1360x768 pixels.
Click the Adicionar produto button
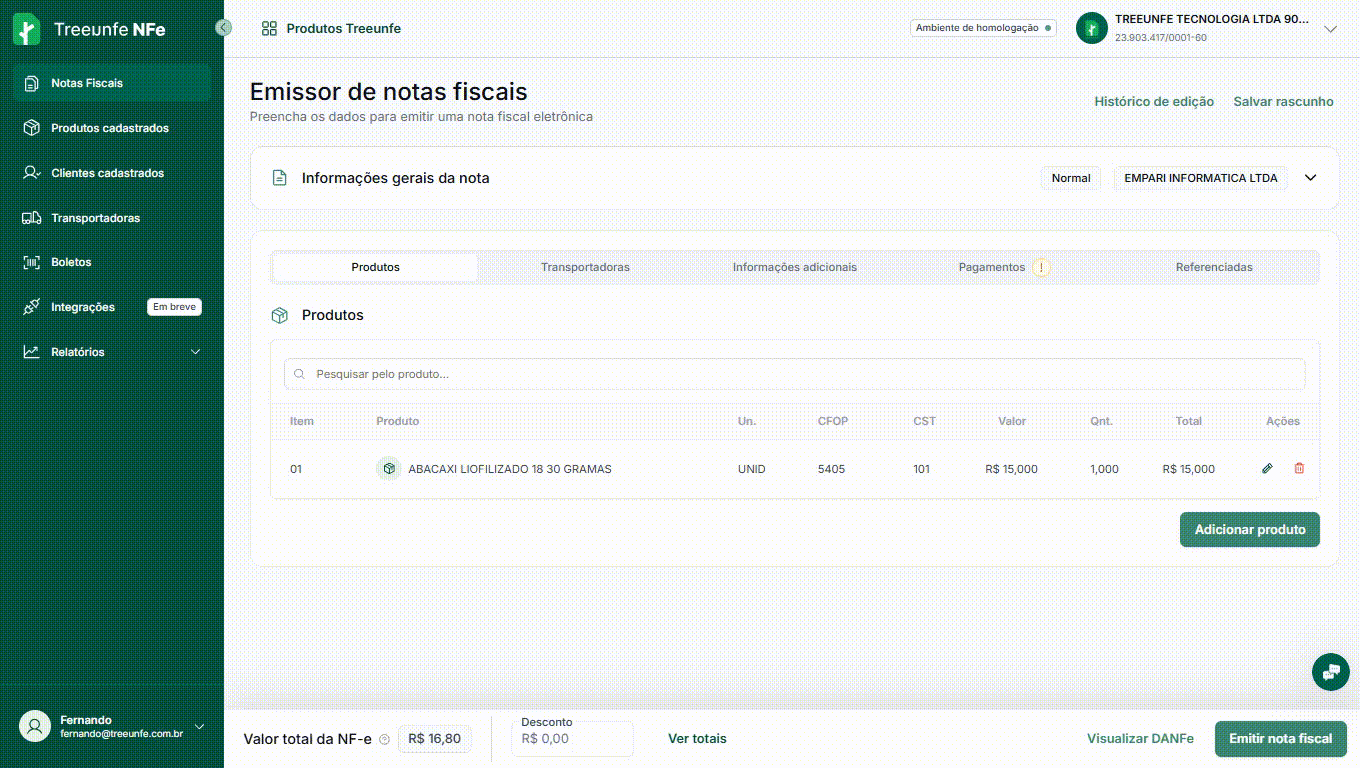click(x=1249, y=530)
